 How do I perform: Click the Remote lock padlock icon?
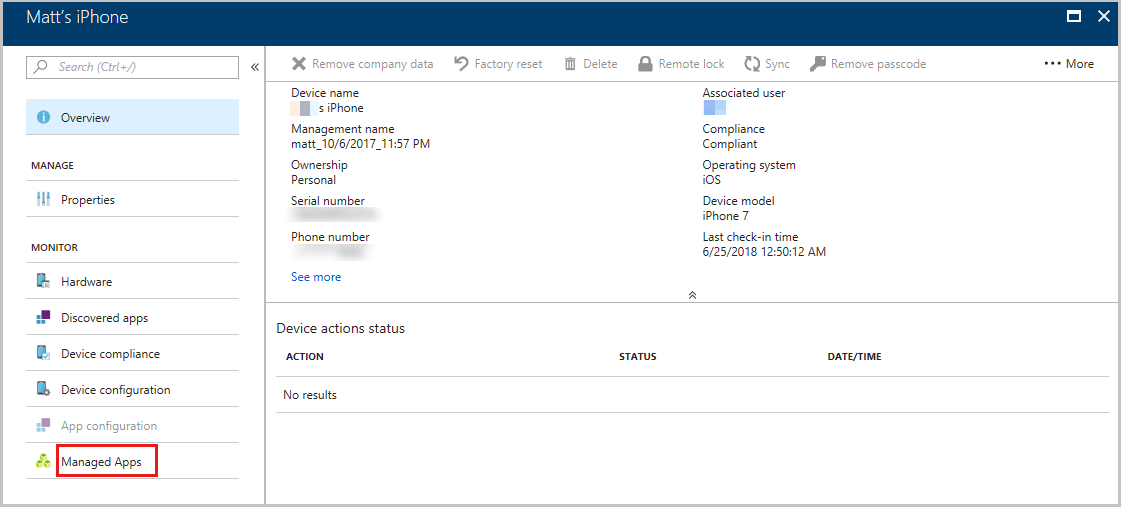(x=646, y=64)
